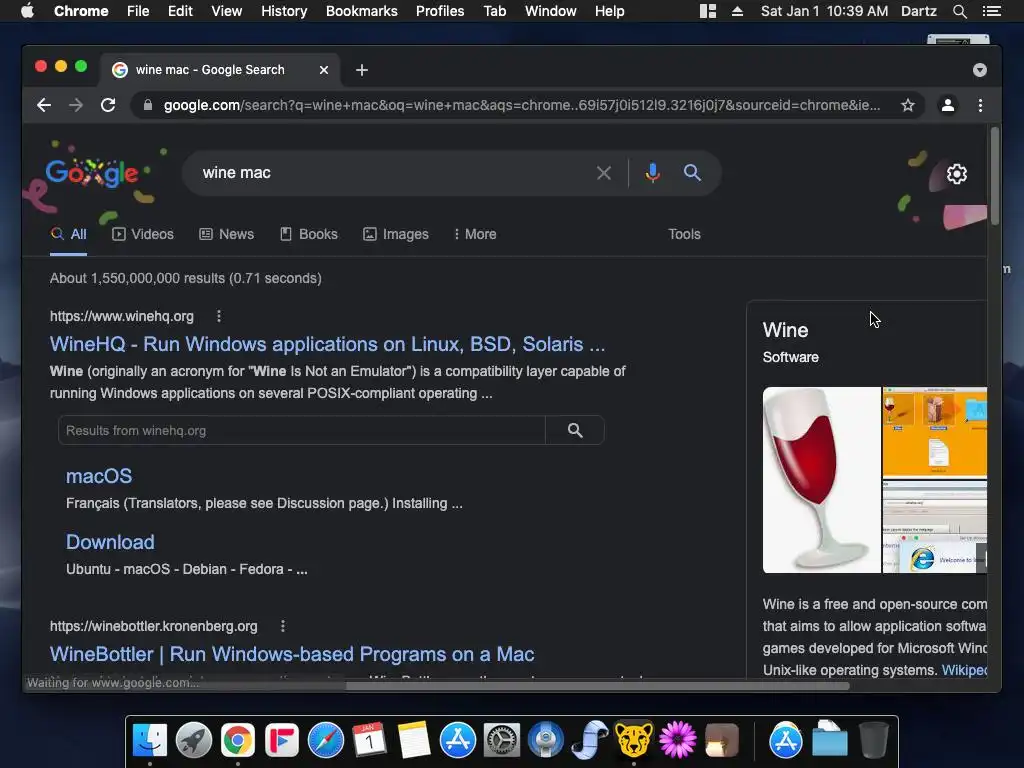Image resolution: width=1024 pixels, height=768 pixels.
Task: Open the yellow cheetah app in dock
Action: pyautogui.click(x=633, y=741)
